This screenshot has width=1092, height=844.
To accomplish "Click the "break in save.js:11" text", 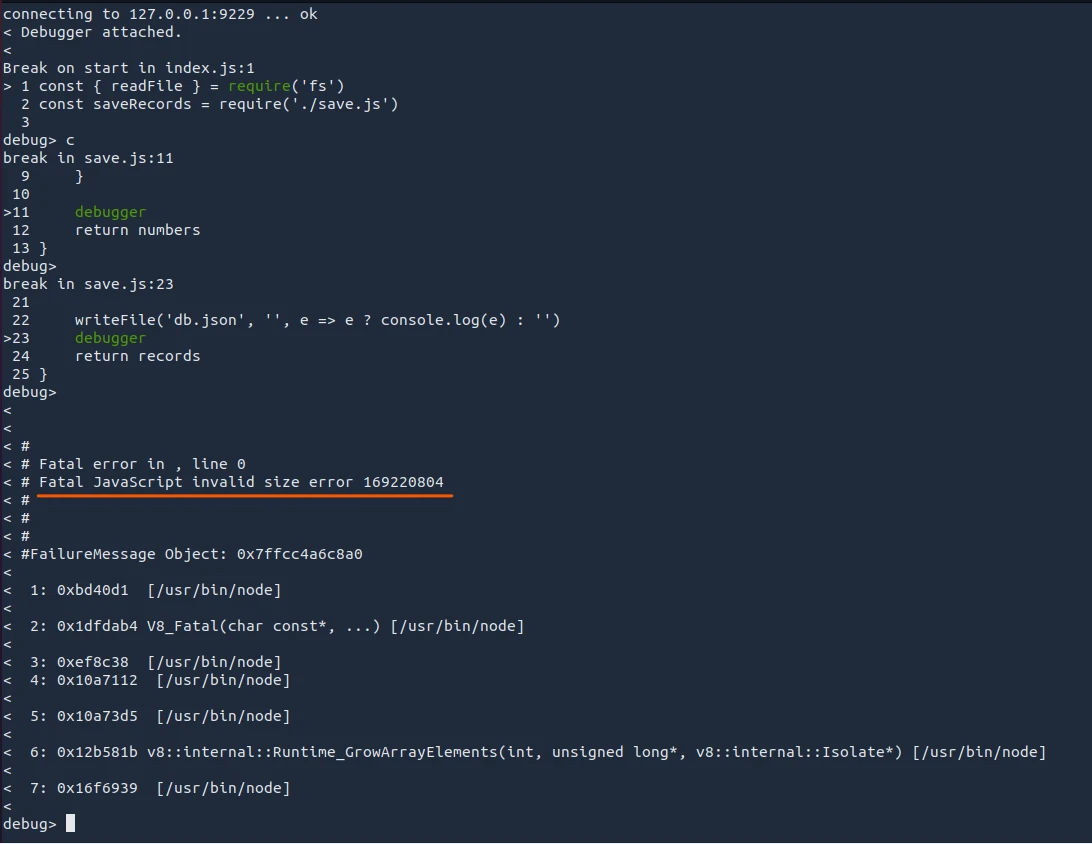I will click(x=88, y=158).
